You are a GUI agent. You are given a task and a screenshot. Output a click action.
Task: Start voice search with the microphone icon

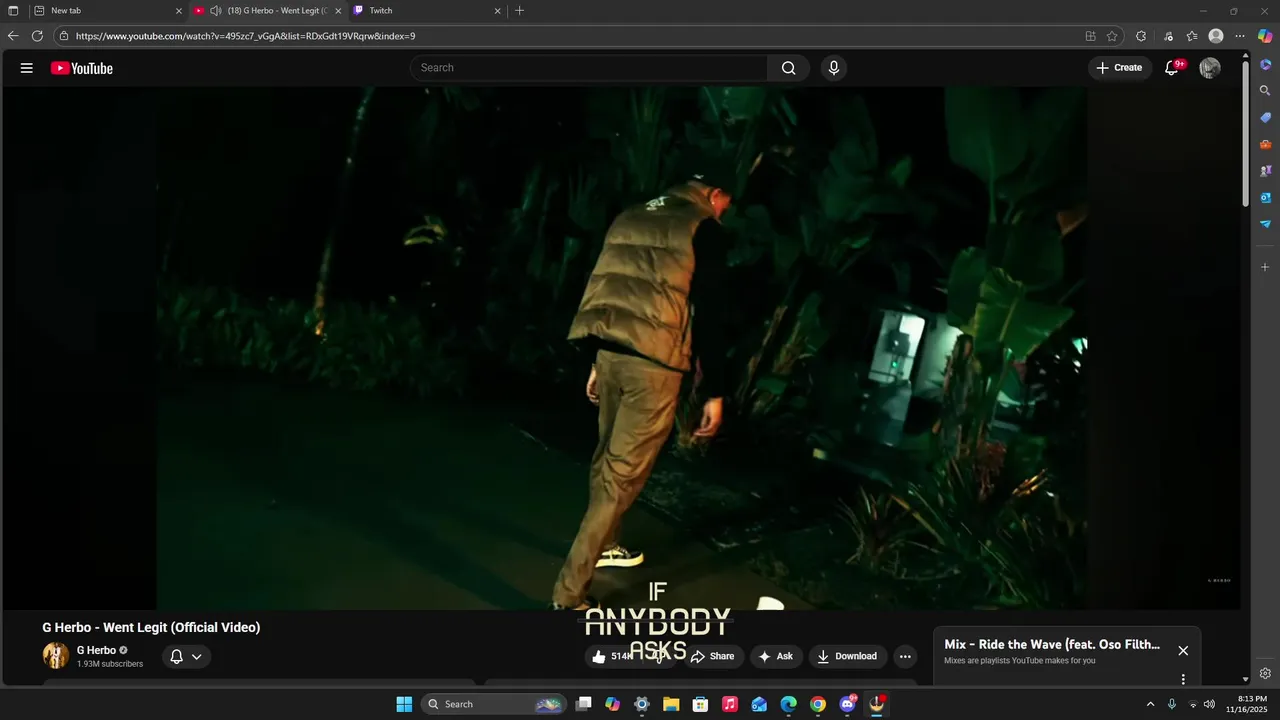point(834,68)
